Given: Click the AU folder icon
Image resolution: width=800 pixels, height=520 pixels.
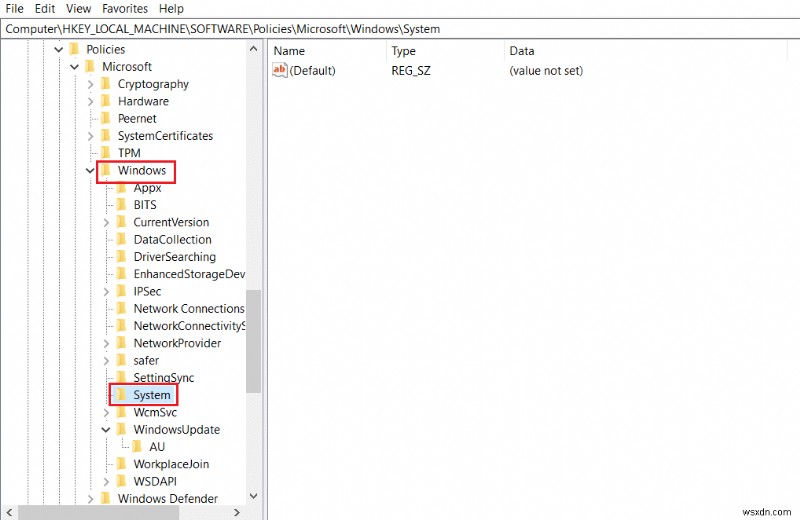Looking at the screenshot, I should [137, 447].
